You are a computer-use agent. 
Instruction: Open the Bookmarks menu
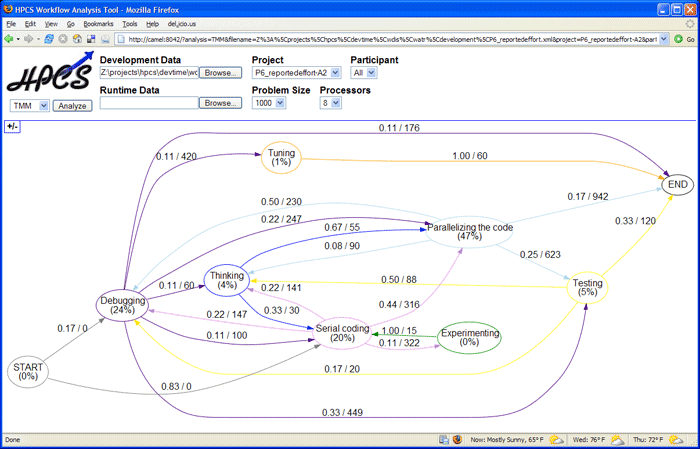tap(98, 23)
